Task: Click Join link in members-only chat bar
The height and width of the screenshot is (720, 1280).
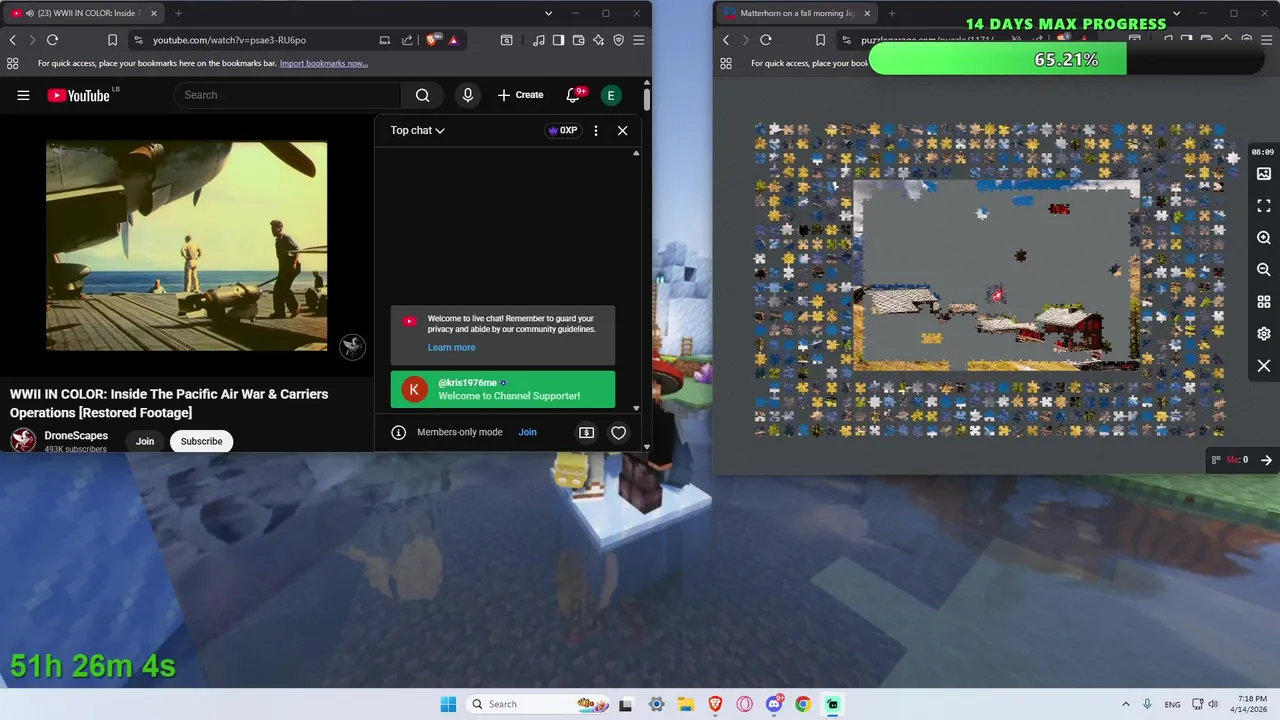Action: [527, 432]
